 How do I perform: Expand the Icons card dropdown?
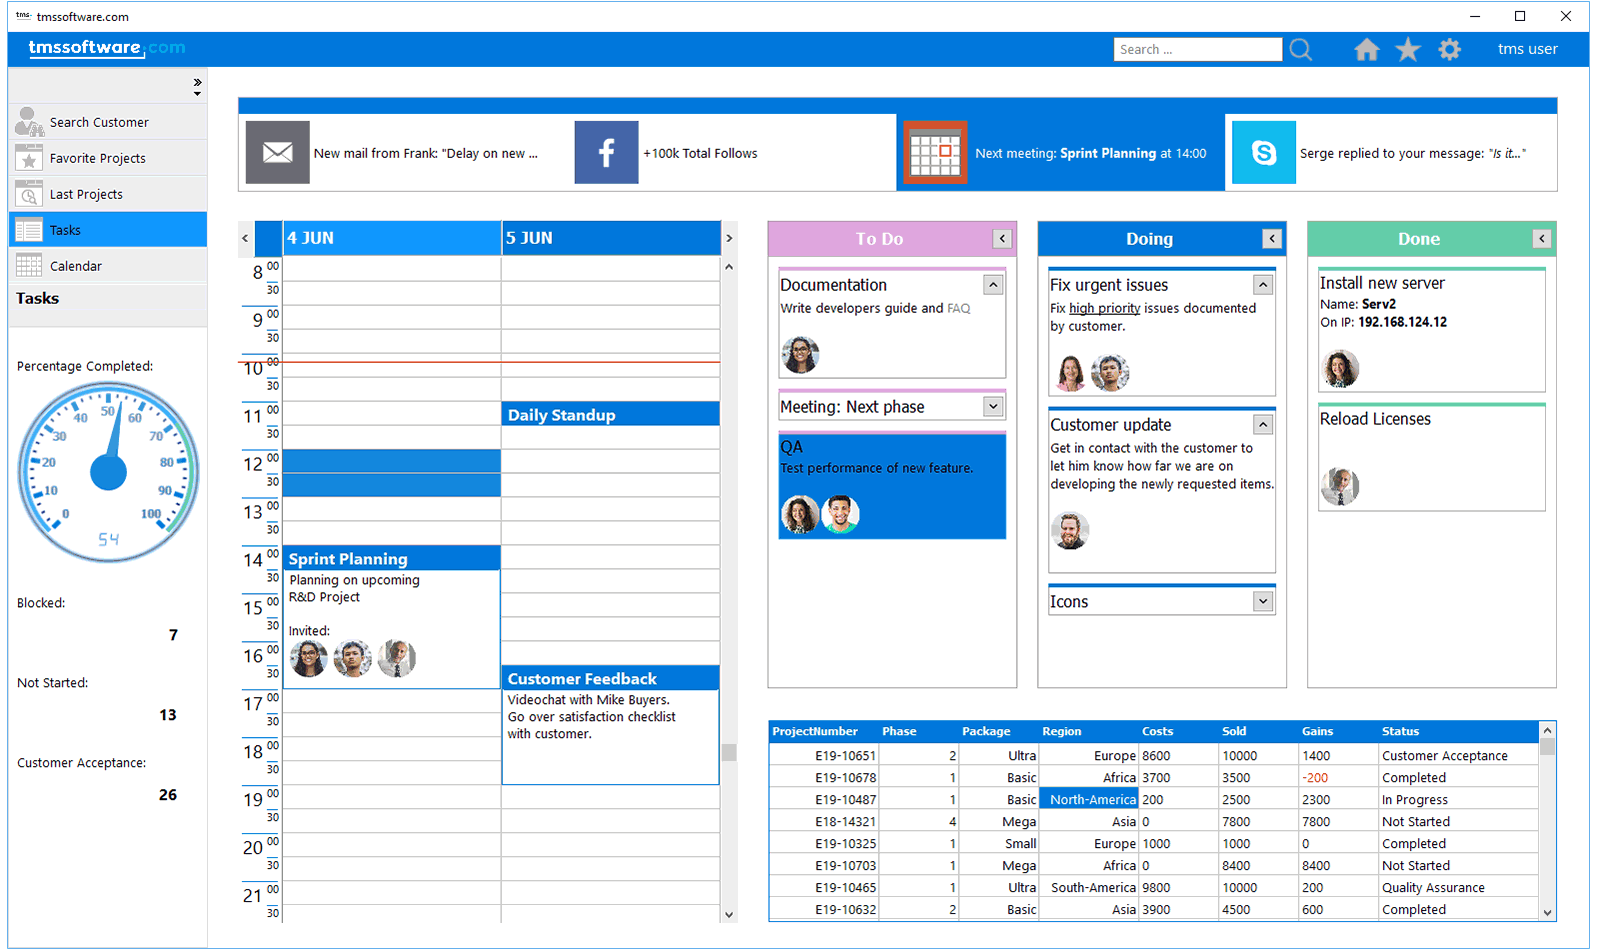[1263, 601]
